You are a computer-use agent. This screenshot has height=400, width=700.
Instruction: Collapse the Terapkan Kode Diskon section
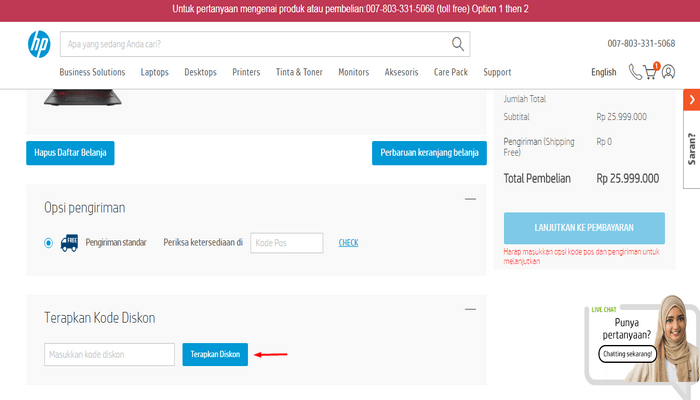(x=470, y=309)
